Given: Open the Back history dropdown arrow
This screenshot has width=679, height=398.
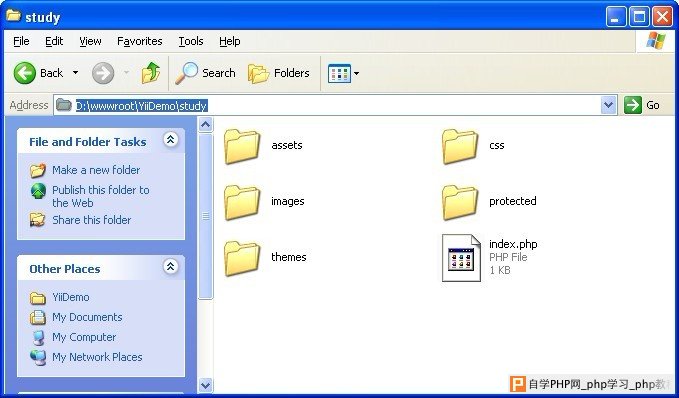Looking at the screenshot, I should (75, 73).
